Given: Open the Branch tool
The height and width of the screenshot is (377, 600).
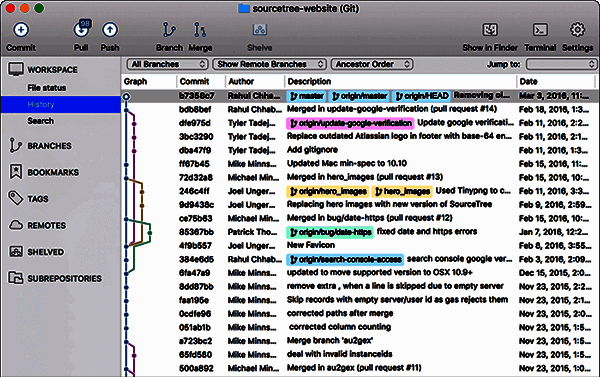Looking at the screenshot, I should [169, 30].
